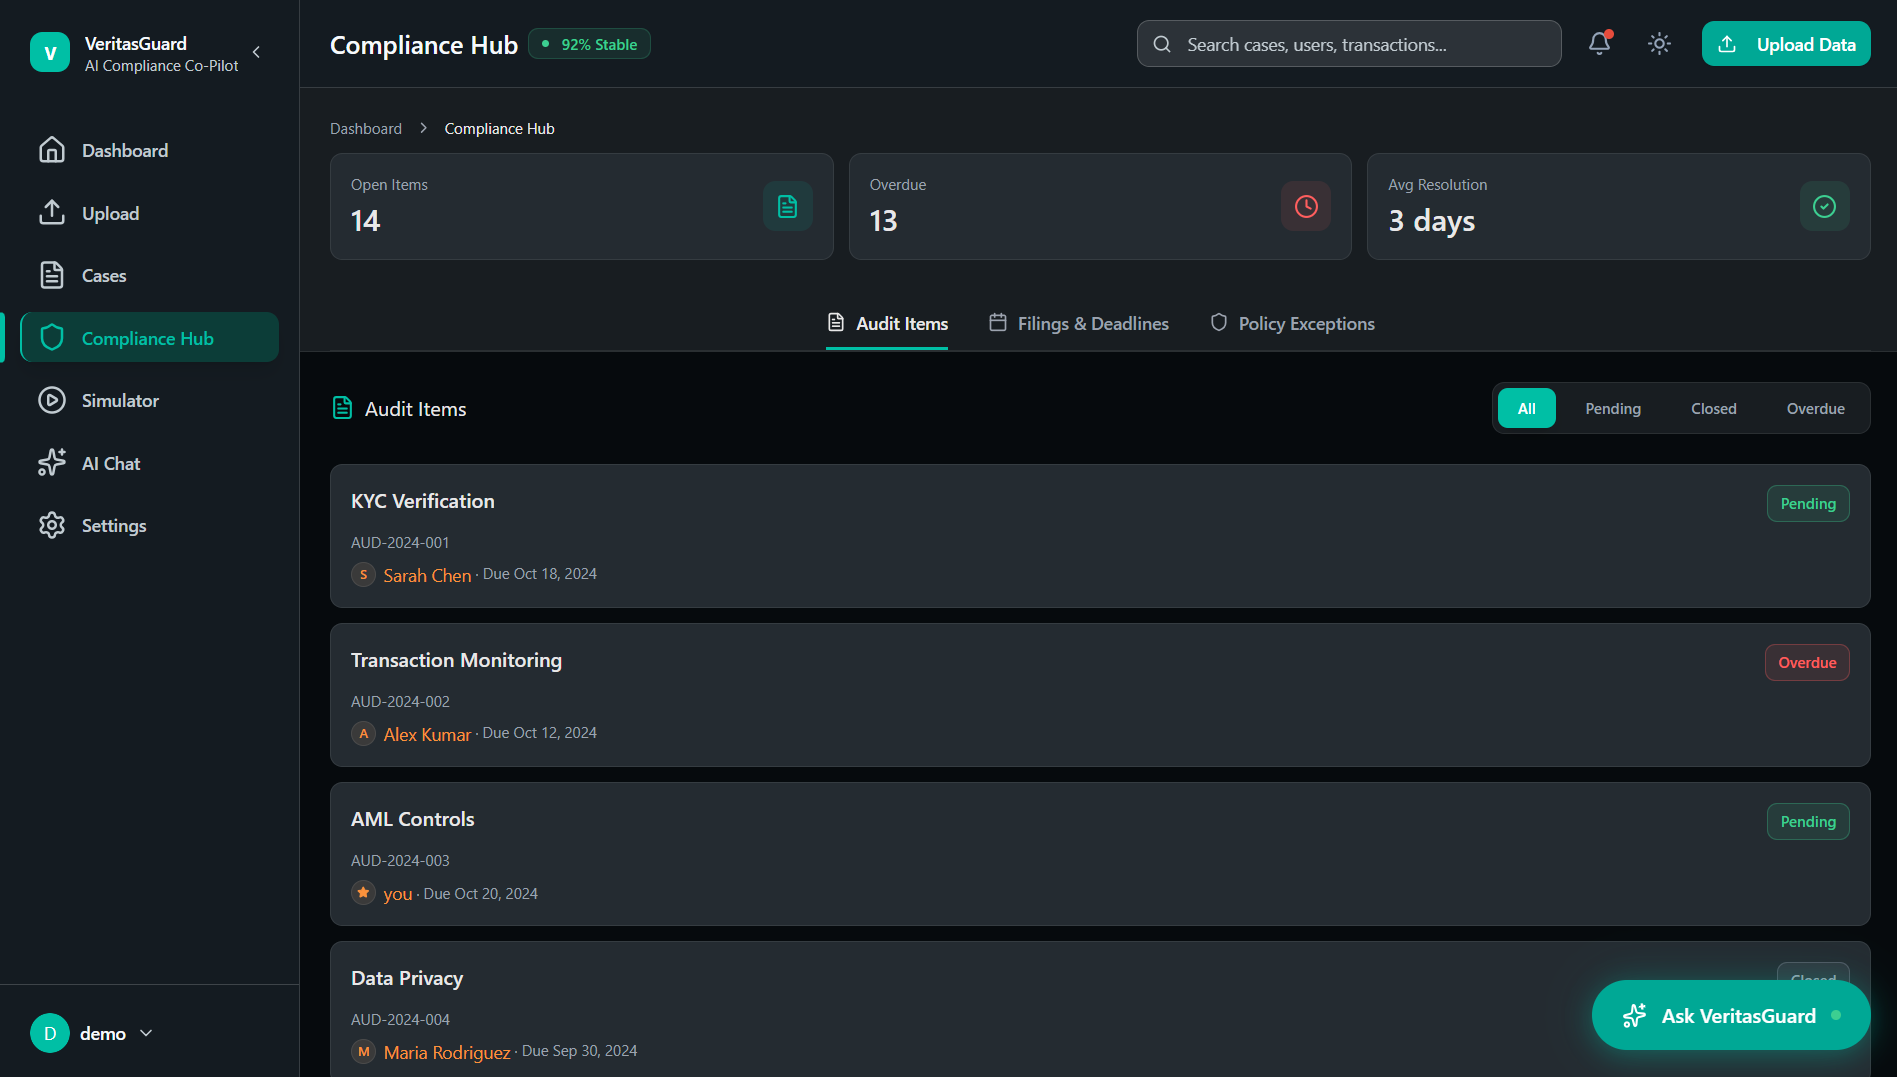Viewport: 1897px width, 1077px height.
Task: Click the Upload Data button
Action: pos(1786,44)
